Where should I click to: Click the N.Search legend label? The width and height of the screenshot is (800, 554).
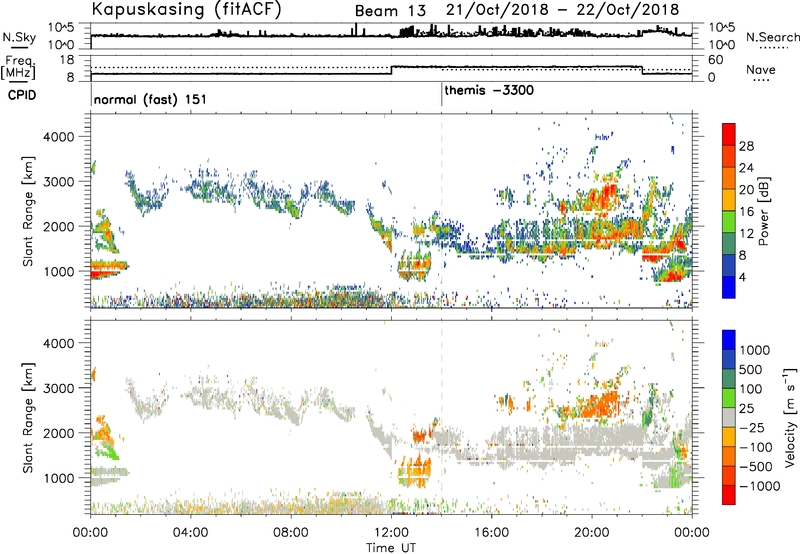pyautogui.click(x=772, y=37)
